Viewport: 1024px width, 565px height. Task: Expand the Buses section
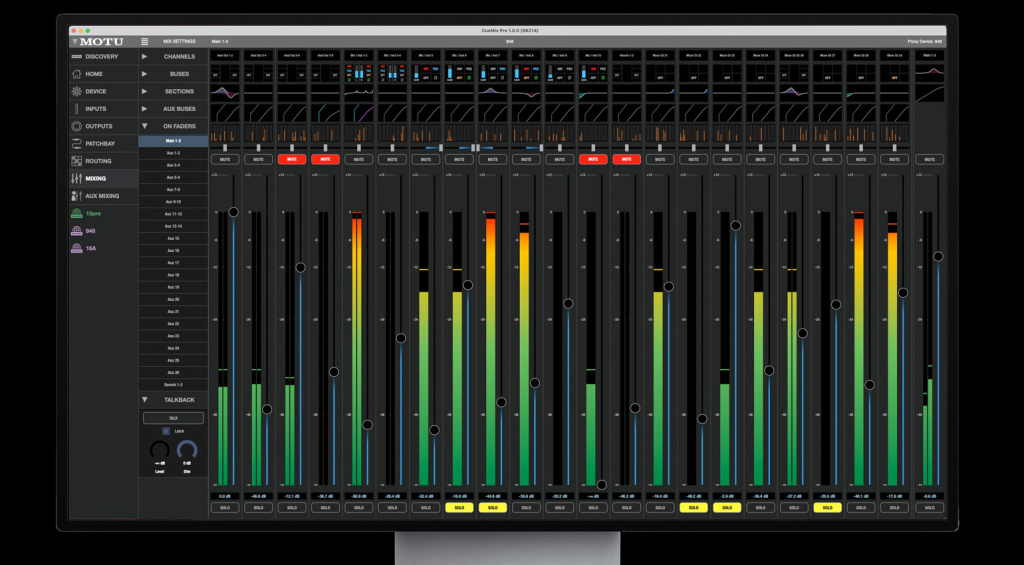click(x=144, y=74)
